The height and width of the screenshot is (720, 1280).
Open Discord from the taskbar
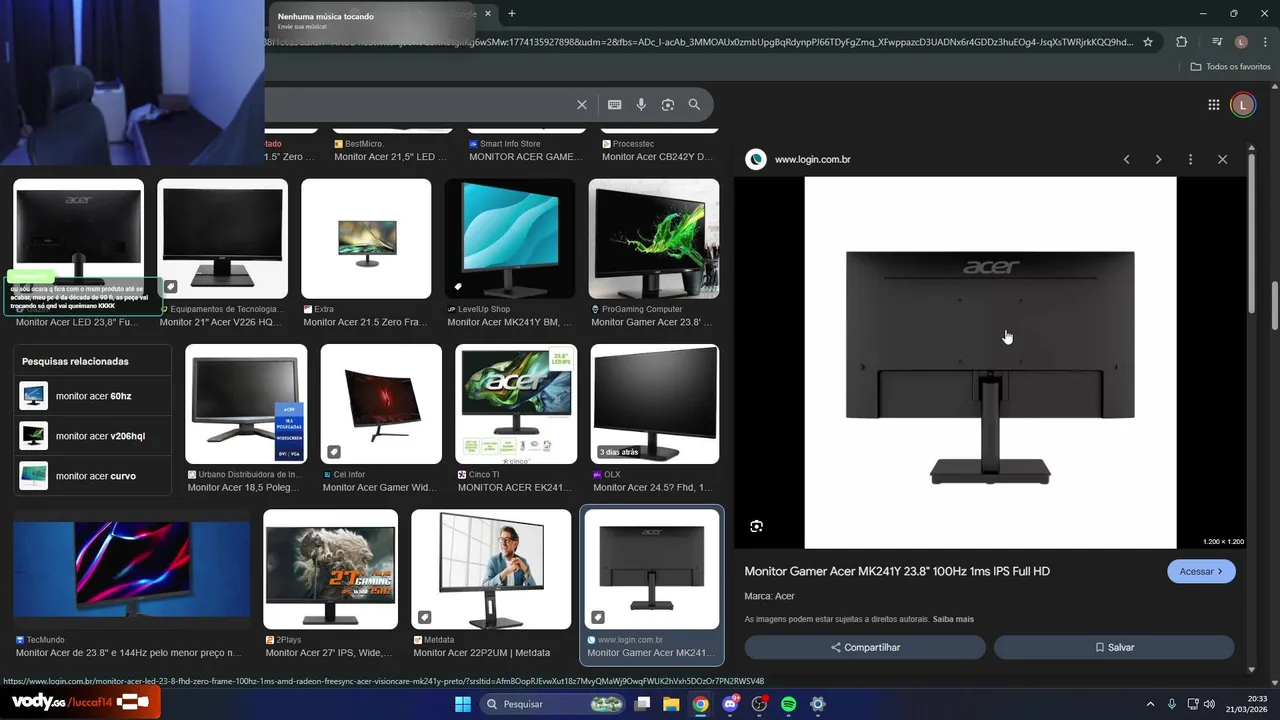pos(730,704)
